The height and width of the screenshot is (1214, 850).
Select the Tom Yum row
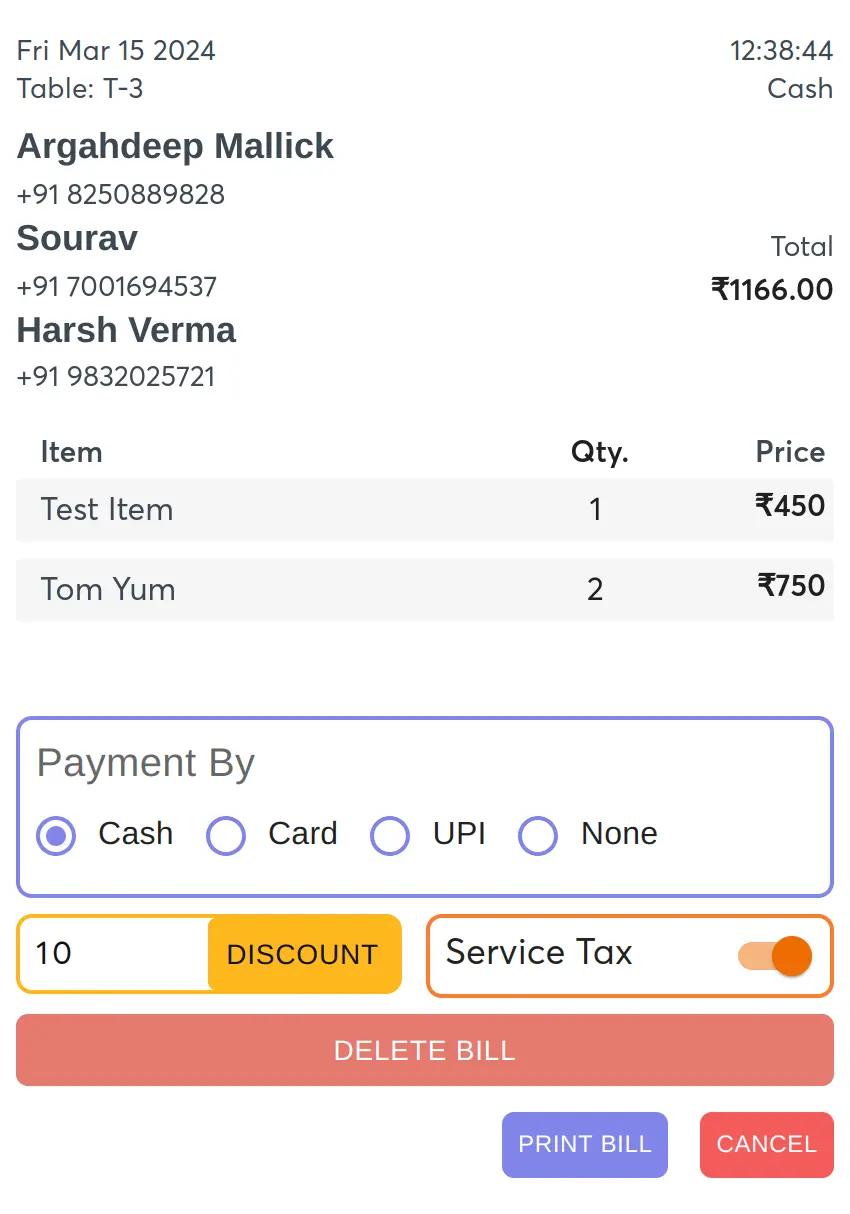tap(424, 590)
